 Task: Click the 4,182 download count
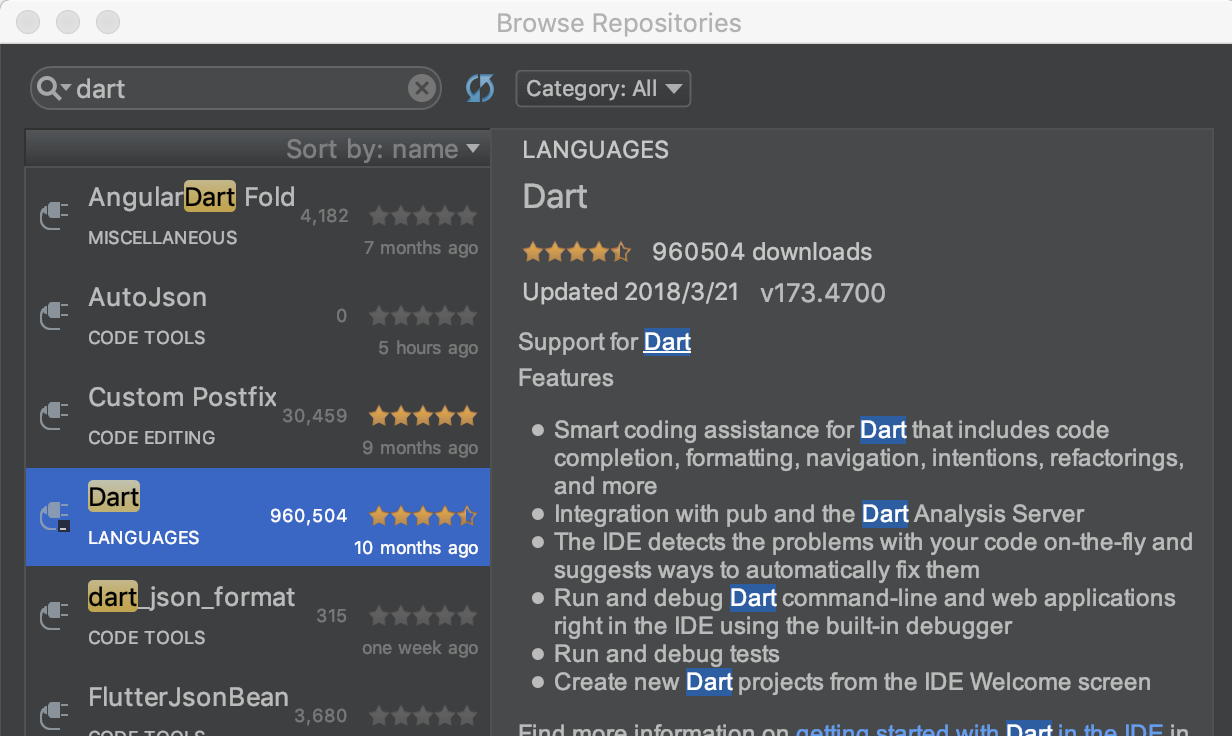point(325,216)
